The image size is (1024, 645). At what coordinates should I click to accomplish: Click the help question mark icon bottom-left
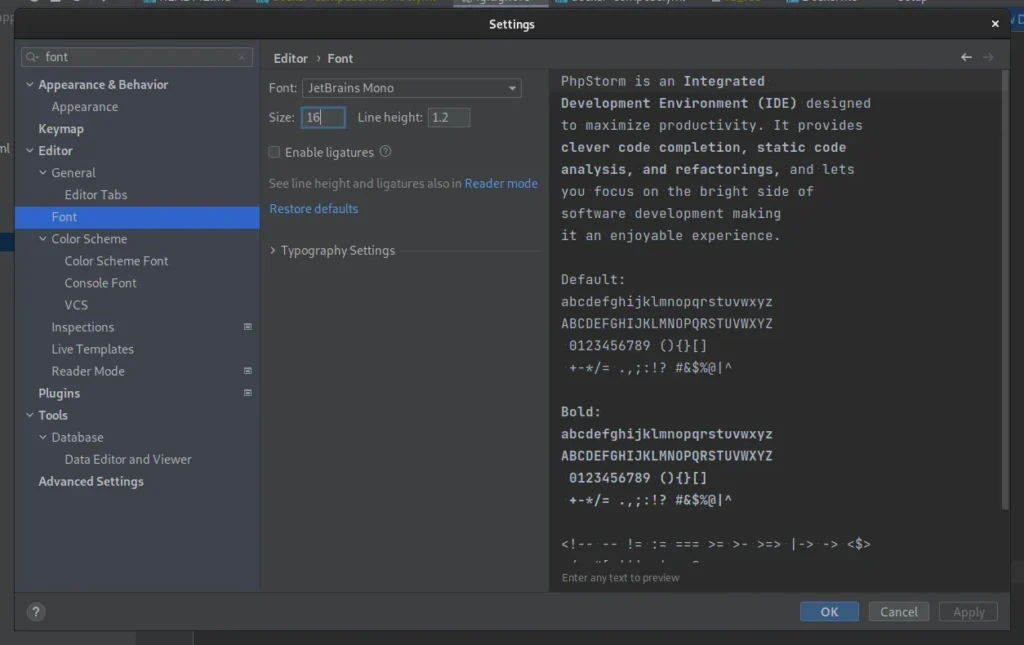[36, 611]
